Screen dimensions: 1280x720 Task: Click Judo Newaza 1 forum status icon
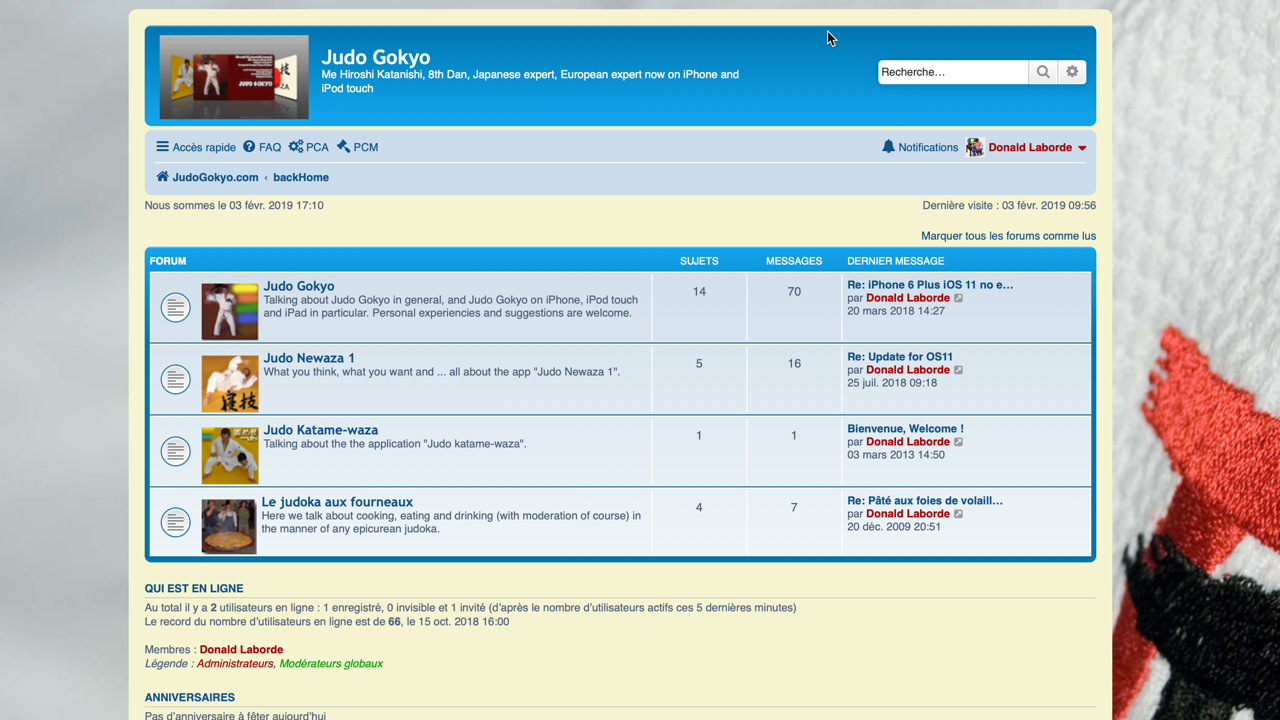click(x=175, y=379)
